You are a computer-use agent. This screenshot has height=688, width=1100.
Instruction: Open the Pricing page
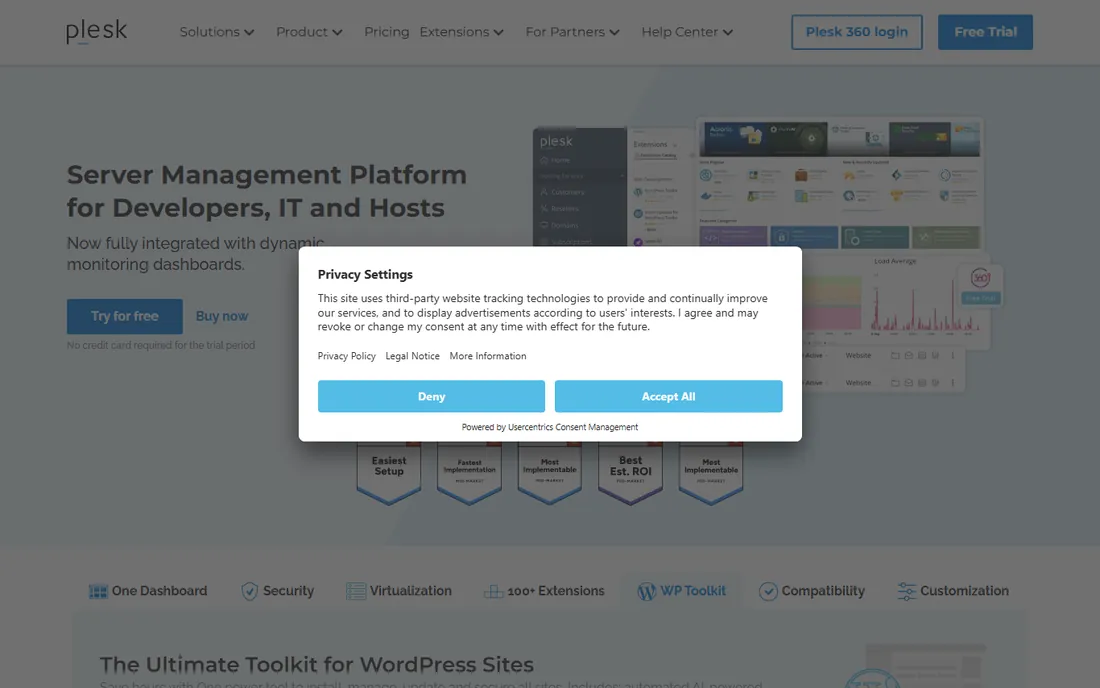387,32
